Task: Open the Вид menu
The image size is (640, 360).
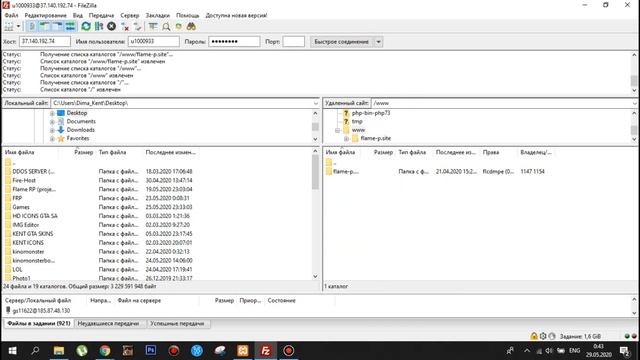Action: tap(78, 15)
